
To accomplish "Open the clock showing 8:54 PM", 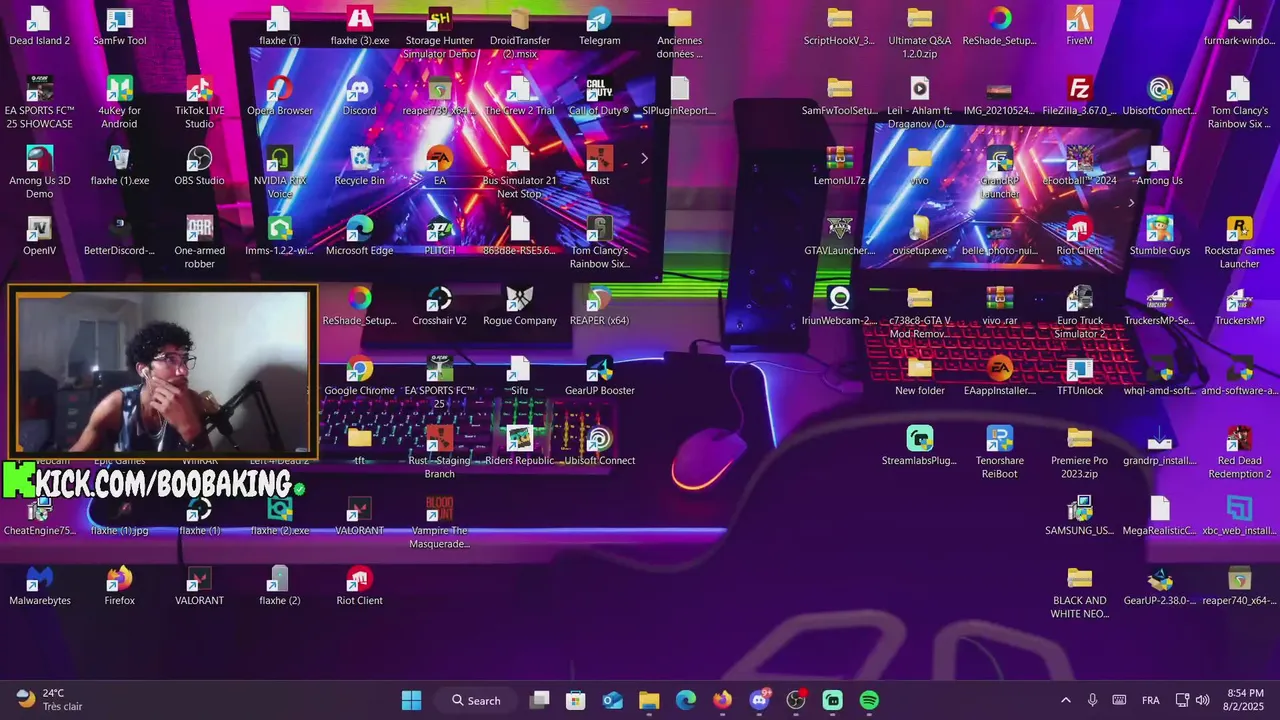I will 1245,700.
